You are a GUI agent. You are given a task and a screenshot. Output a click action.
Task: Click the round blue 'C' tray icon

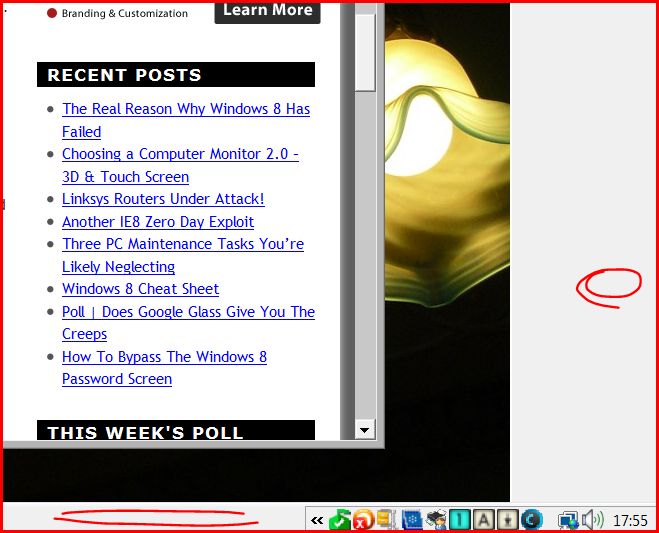[532, 520]
